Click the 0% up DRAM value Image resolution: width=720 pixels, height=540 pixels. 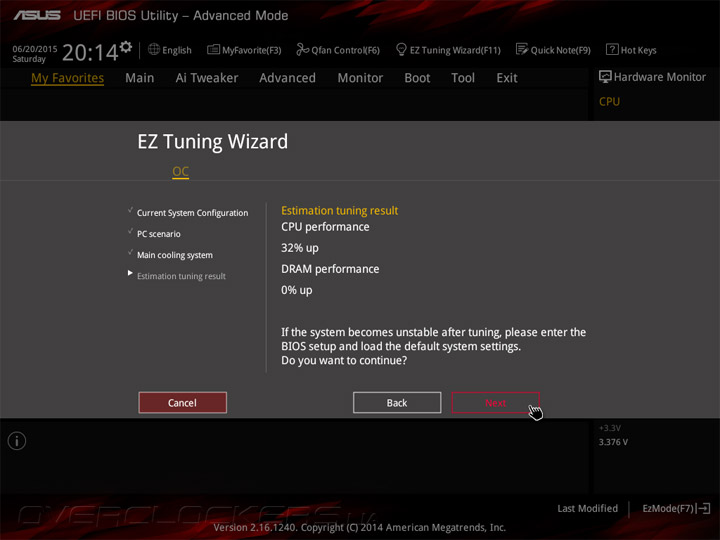(x=297, y=290)
